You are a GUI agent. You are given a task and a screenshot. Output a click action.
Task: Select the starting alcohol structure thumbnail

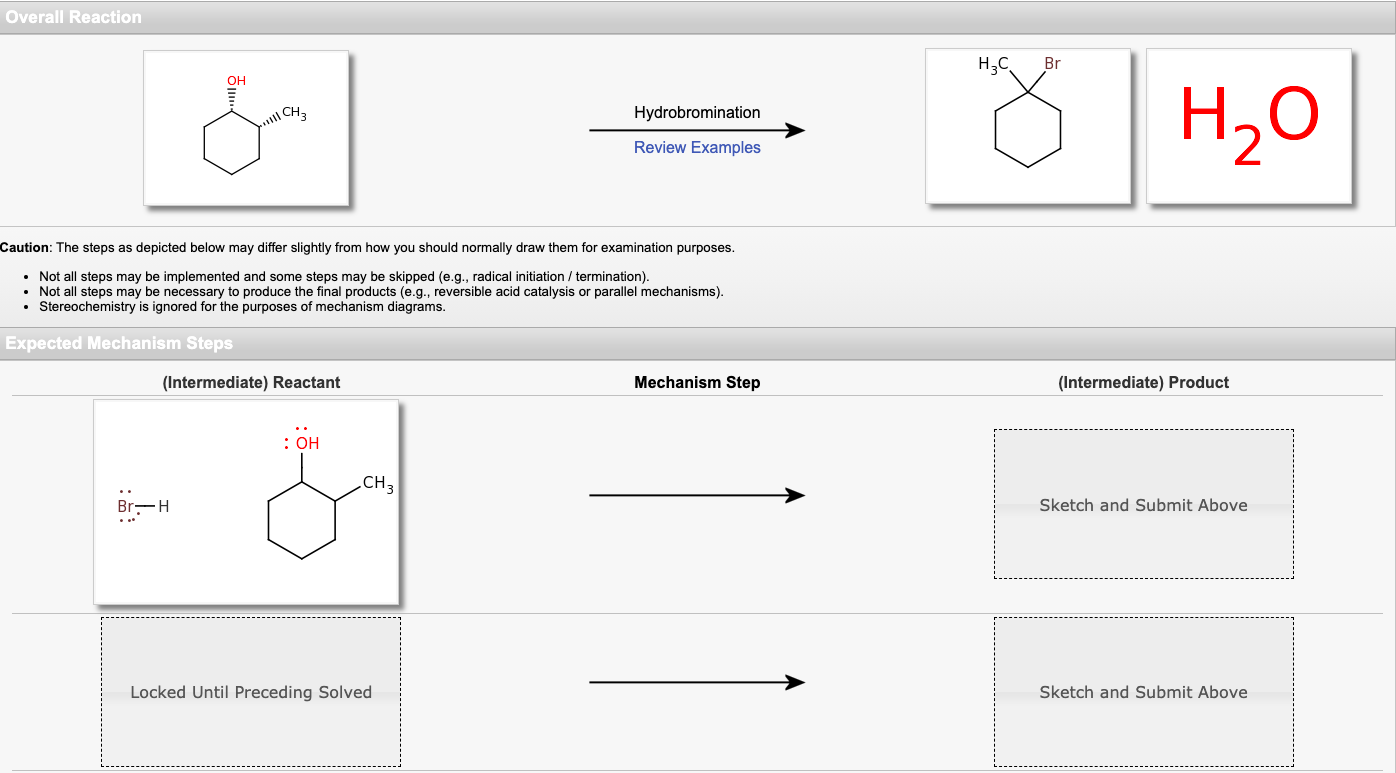pyautogui.click(x=246, y=128)
